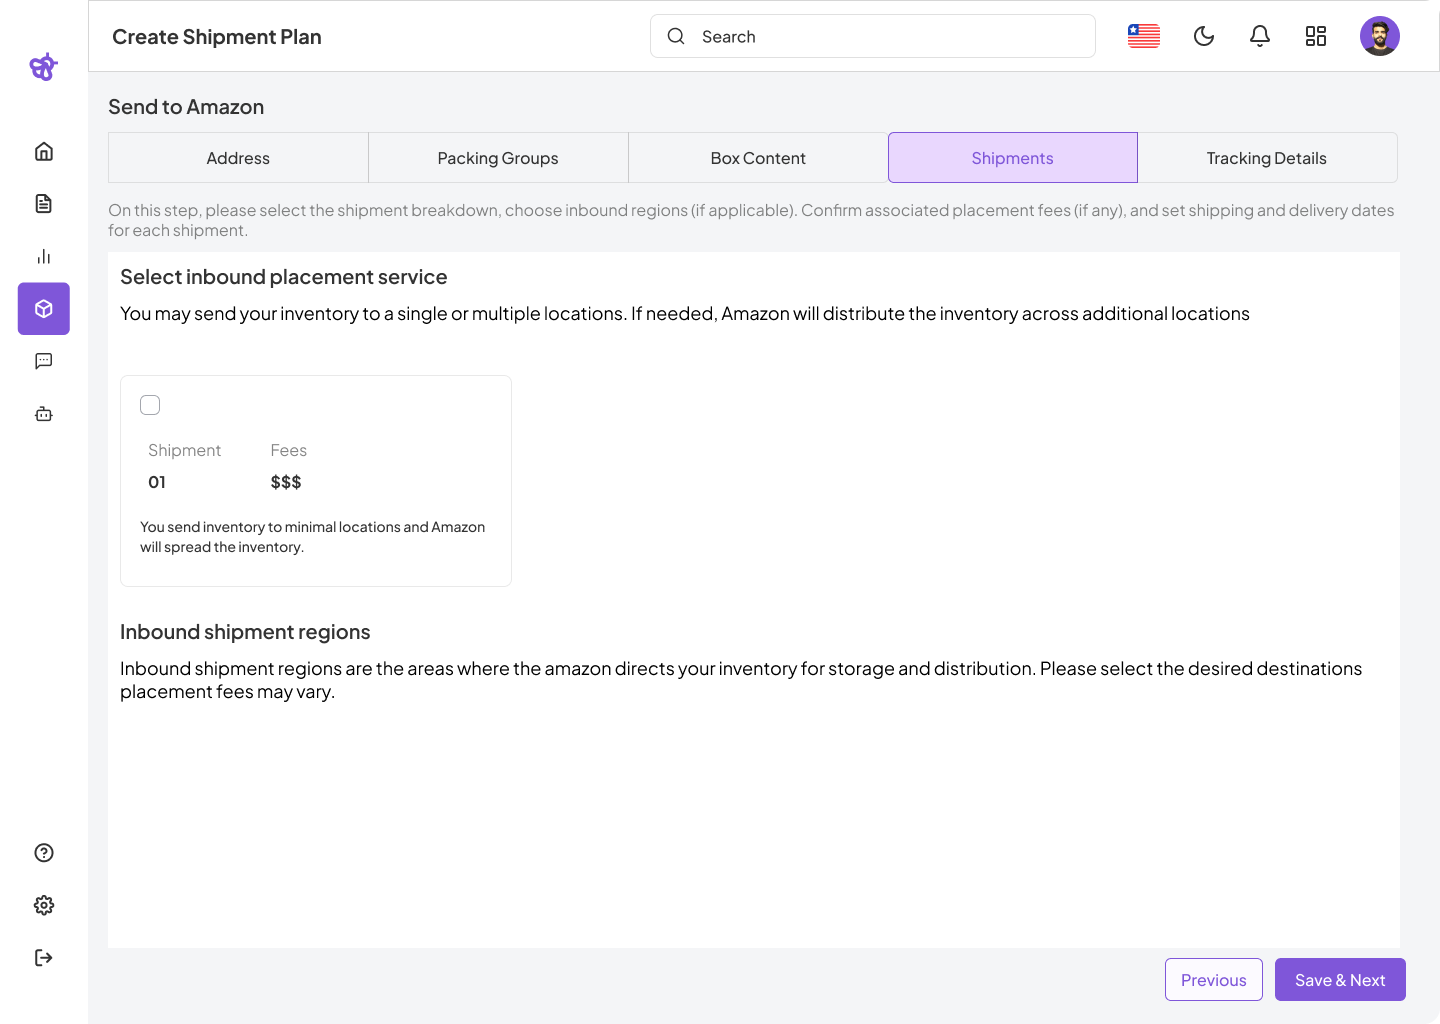
Task: Open the bar chart analytics icon
Action: [44, 257]
